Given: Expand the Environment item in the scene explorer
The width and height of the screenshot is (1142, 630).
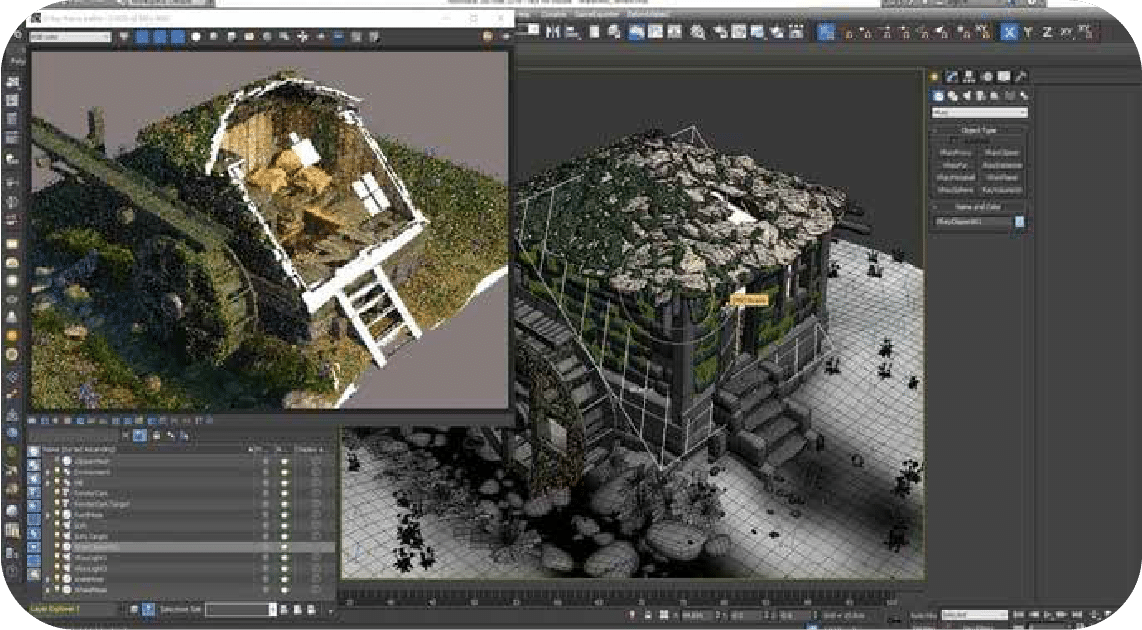Looking at the screenshot, I should 48,472.
